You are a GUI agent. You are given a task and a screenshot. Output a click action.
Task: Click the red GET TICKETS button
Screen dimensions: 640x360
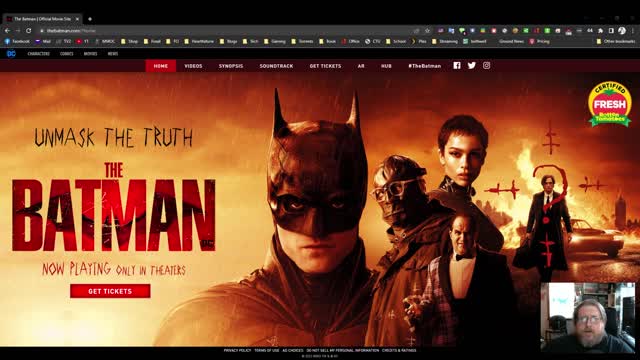click(110, 291)
